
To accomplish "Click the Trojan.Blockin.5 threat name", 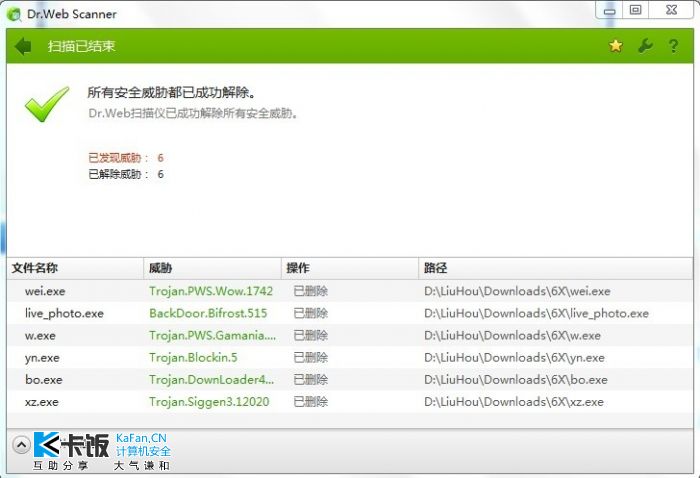I will pos(195,357).
